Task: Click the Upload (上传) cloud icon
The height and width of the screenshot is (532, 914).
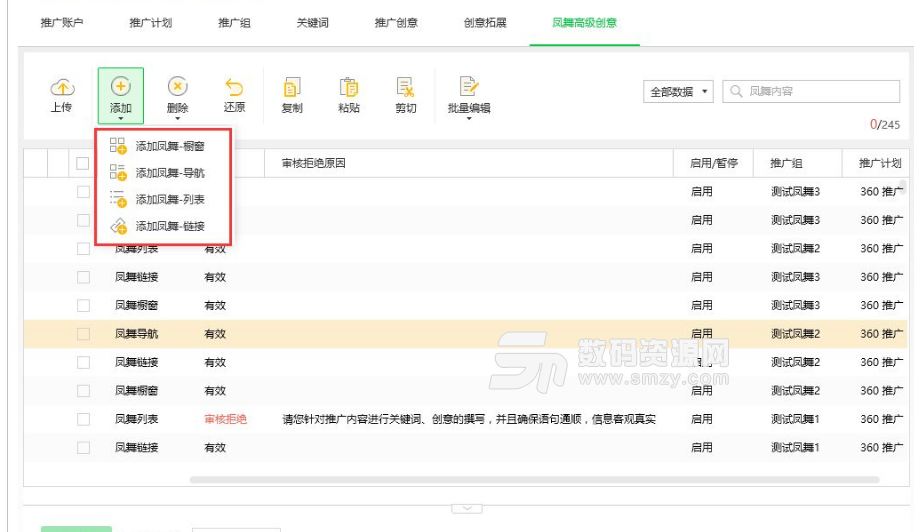Action: (x=61, y=88)
